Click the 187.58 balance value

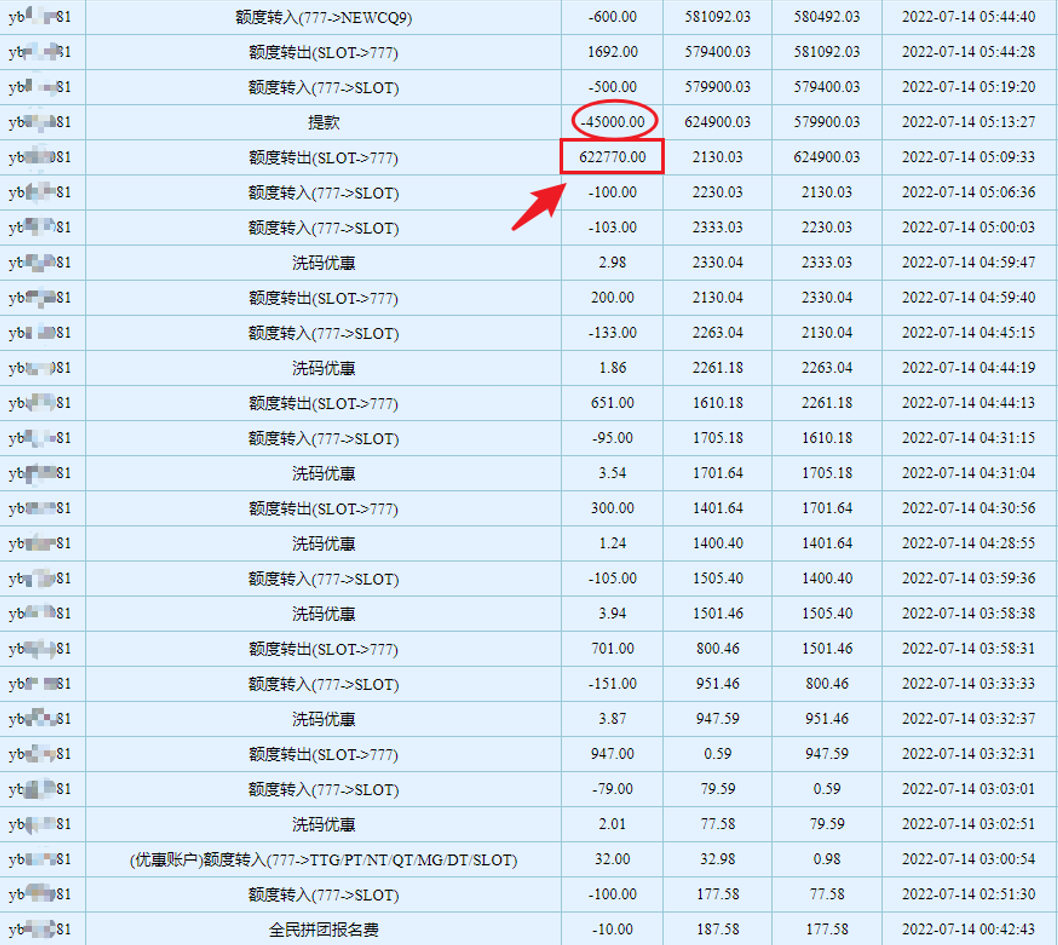[717, 930]
